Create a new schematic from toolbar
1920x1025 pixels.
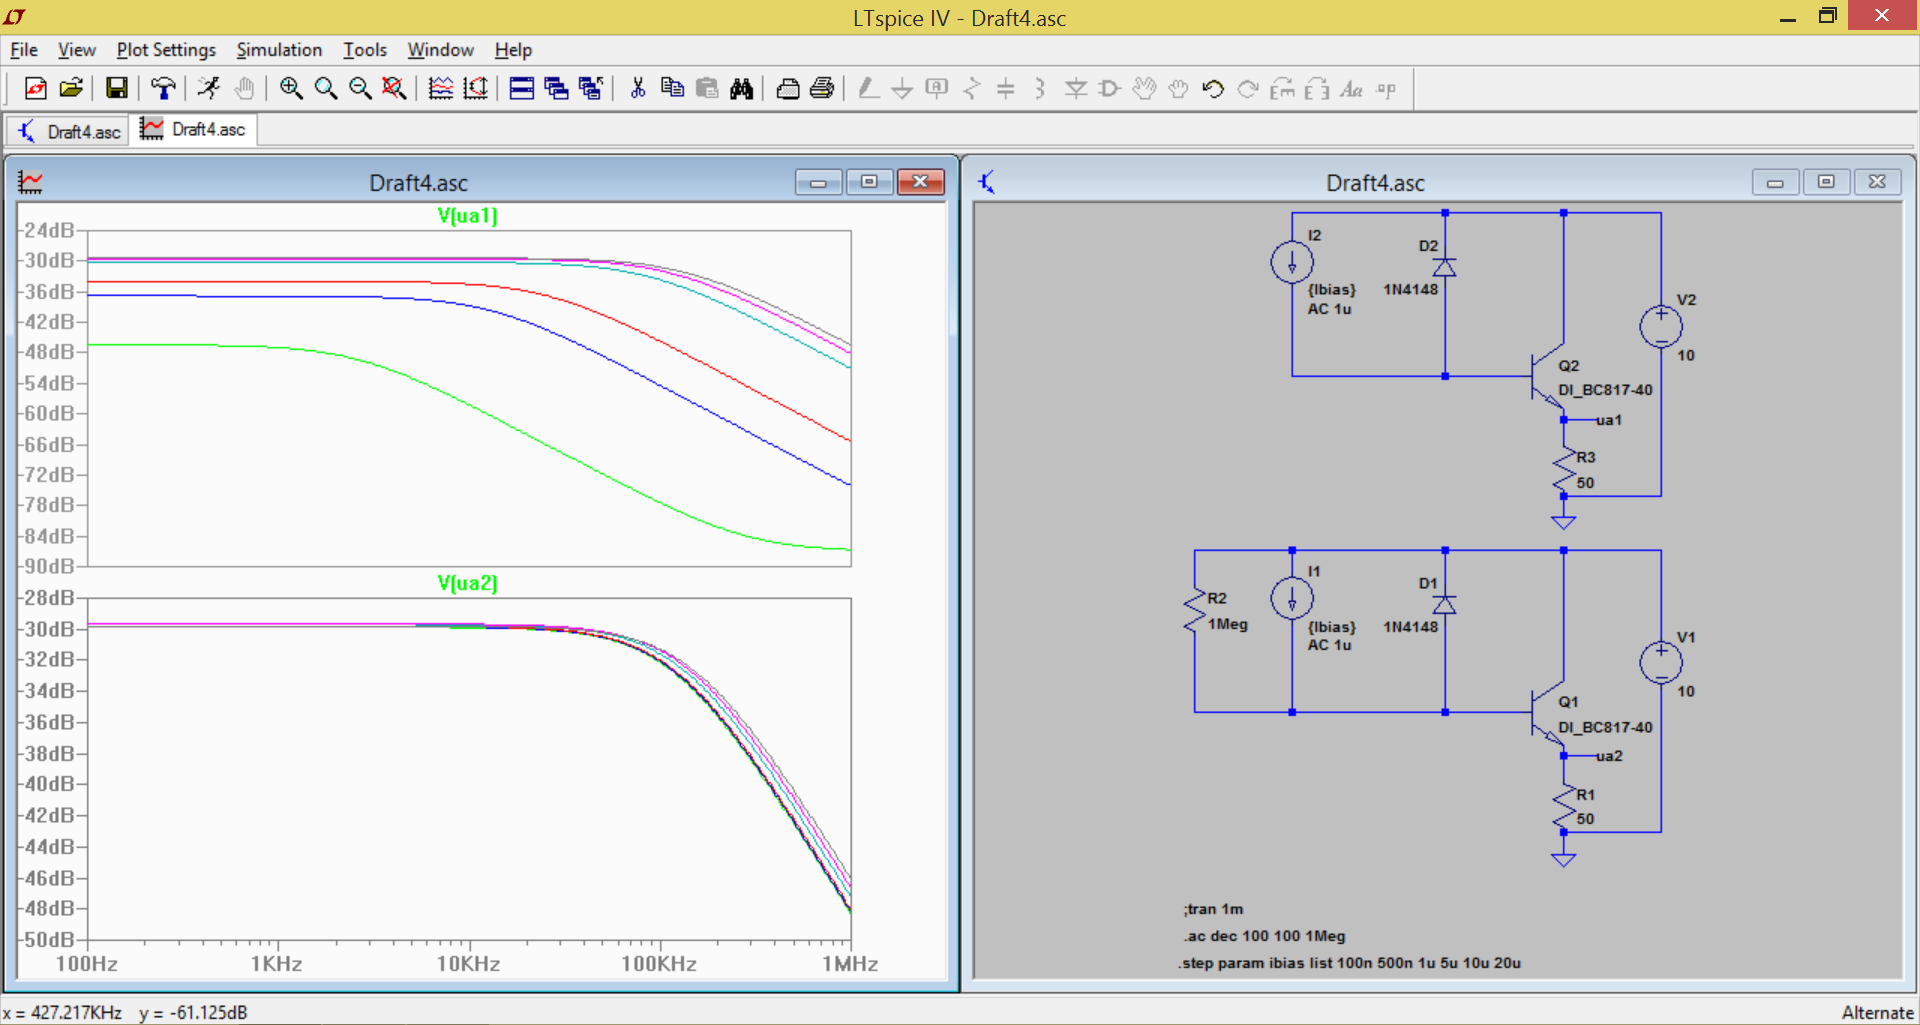(x=35, y=89)
